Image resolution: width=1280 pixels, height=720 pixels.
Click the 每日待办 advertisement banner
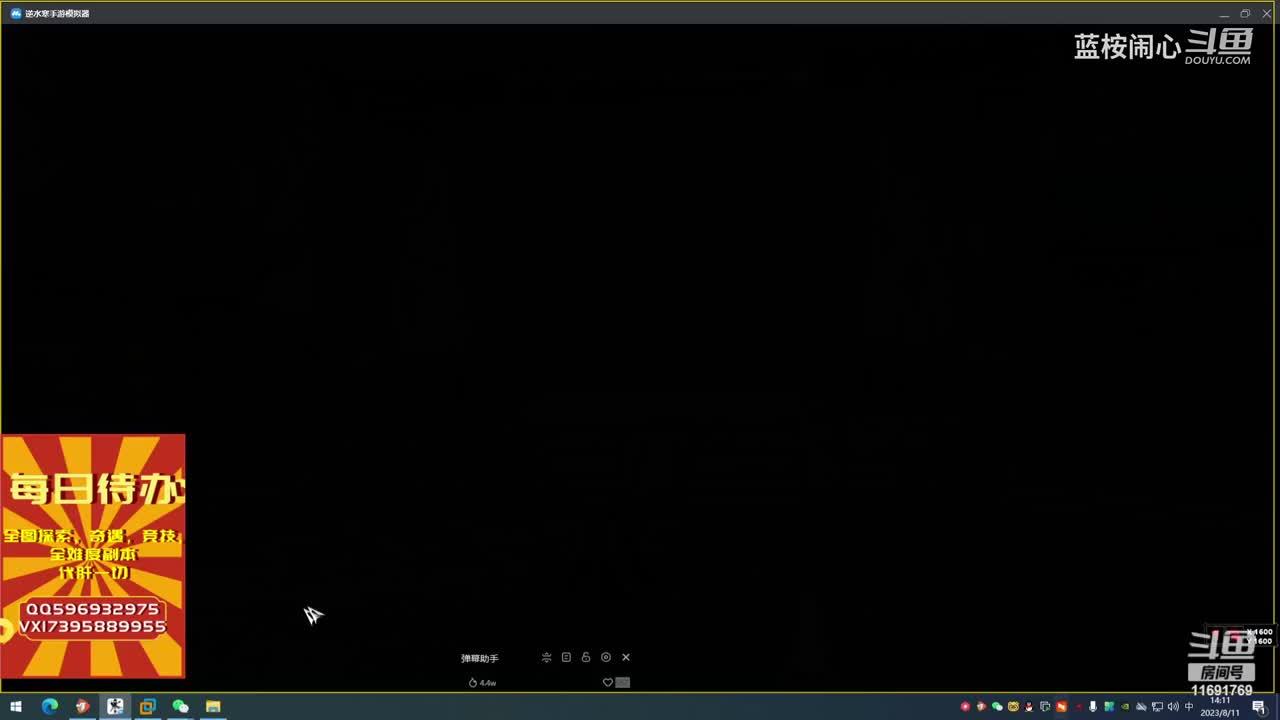click(93, 556)
